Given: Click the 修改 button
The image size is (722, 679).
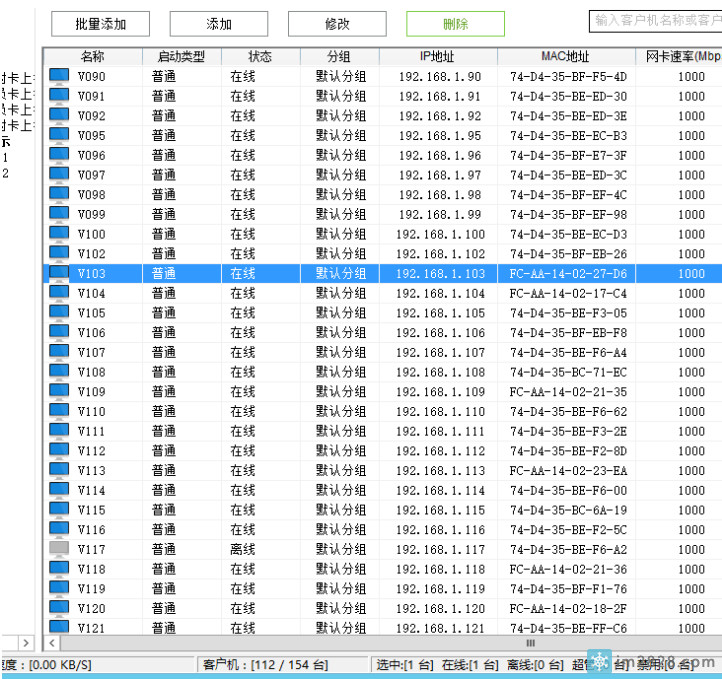Looking at the screenshot, I should tap(337, 24).
